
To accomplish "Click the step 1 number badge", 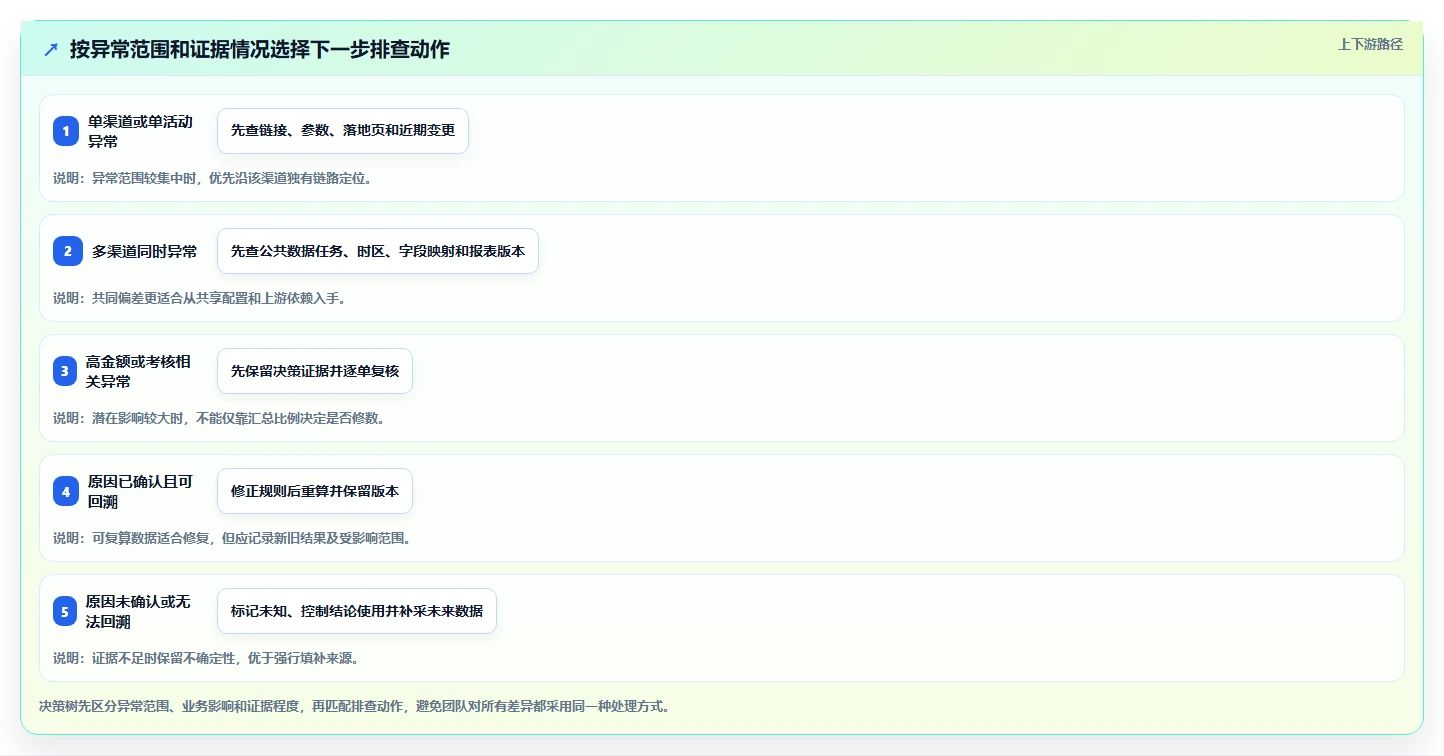I will [66, 131].
